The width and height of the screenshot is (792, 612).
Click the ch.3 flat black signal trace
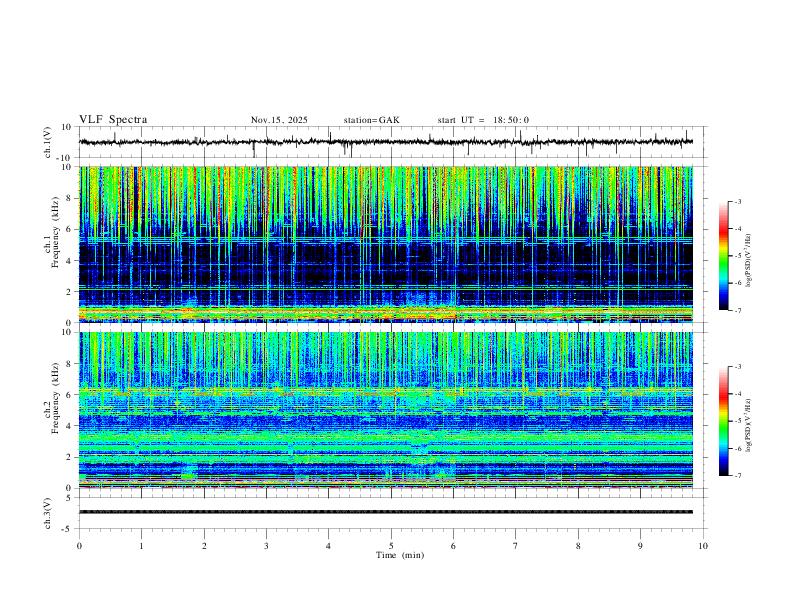(x=386, y=512)
